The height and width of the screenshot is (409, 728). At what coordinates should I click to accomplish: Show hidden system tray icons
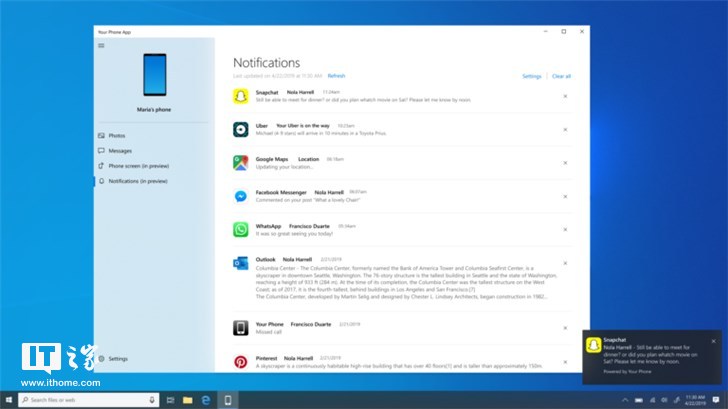(x=625, y=400)
